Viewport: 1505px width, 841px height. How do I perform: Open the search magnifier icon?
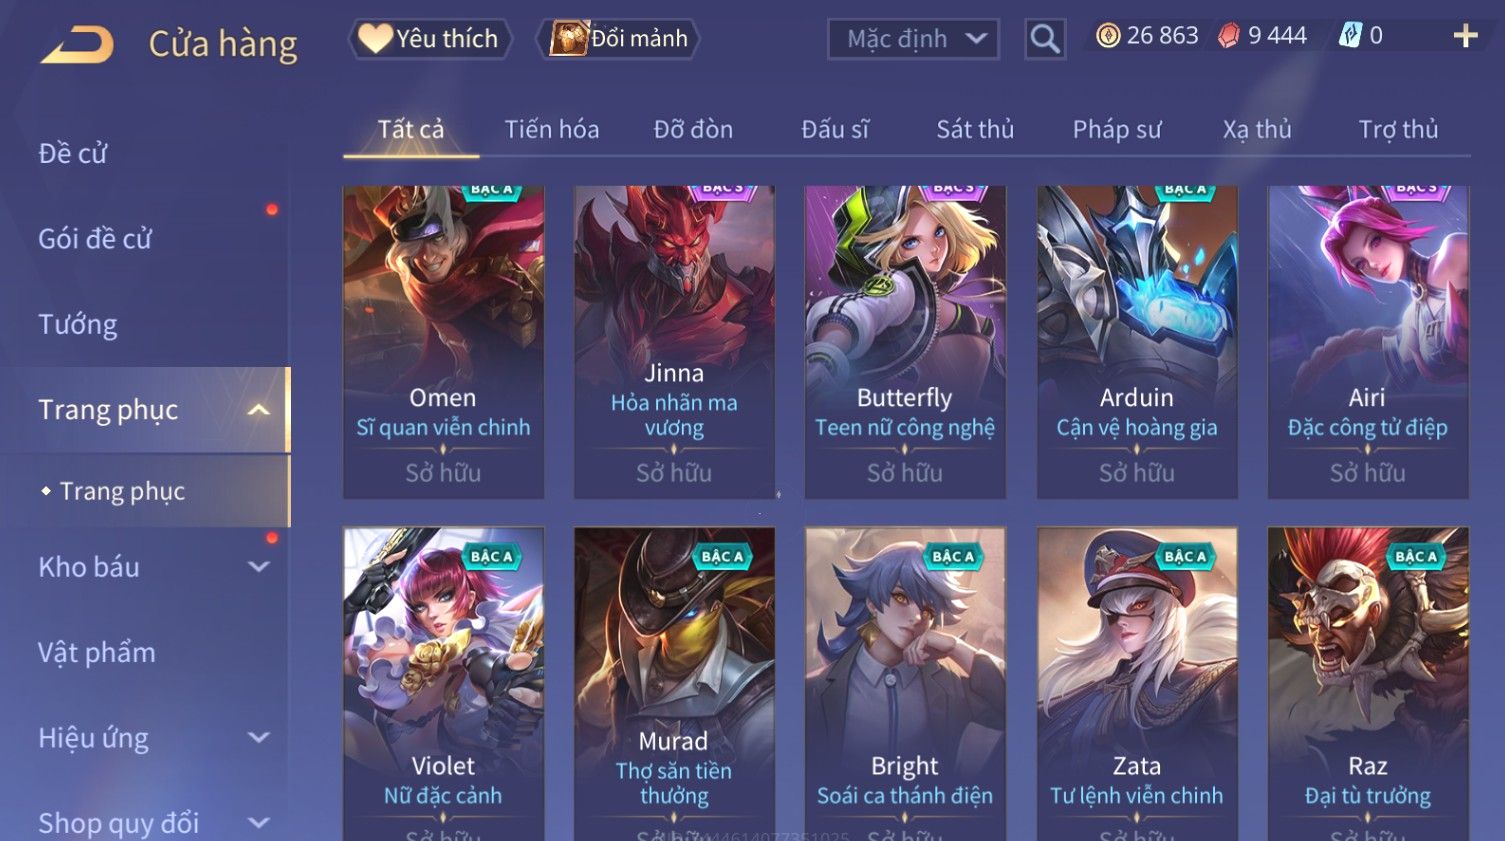tap(1045, 39)
